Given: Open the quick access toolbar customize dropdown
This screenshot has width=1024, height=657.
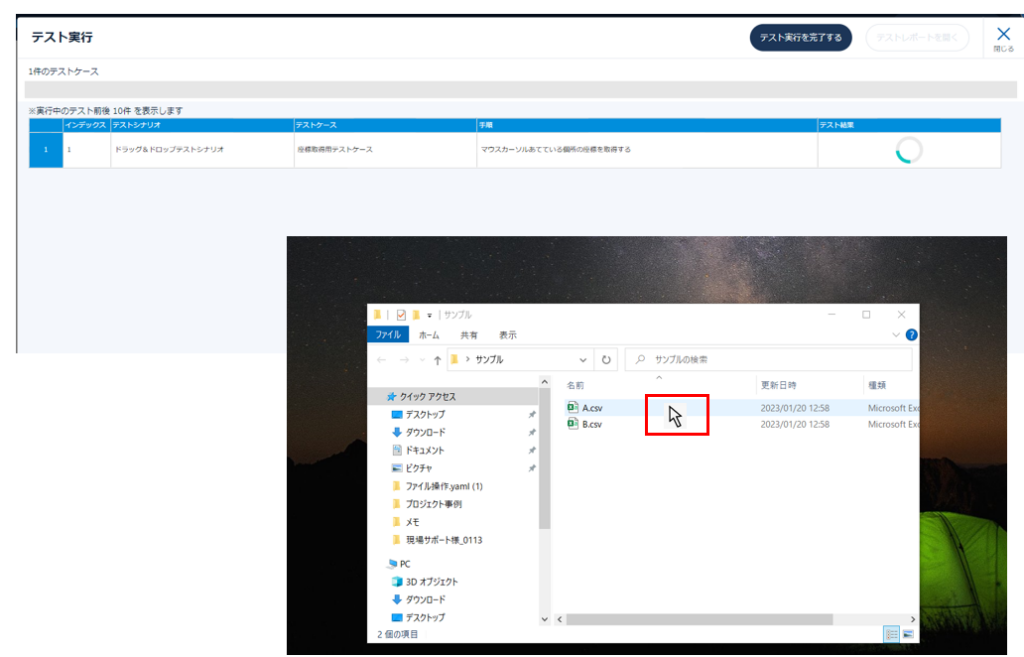Looking at the screenshot, I should 429,314.
